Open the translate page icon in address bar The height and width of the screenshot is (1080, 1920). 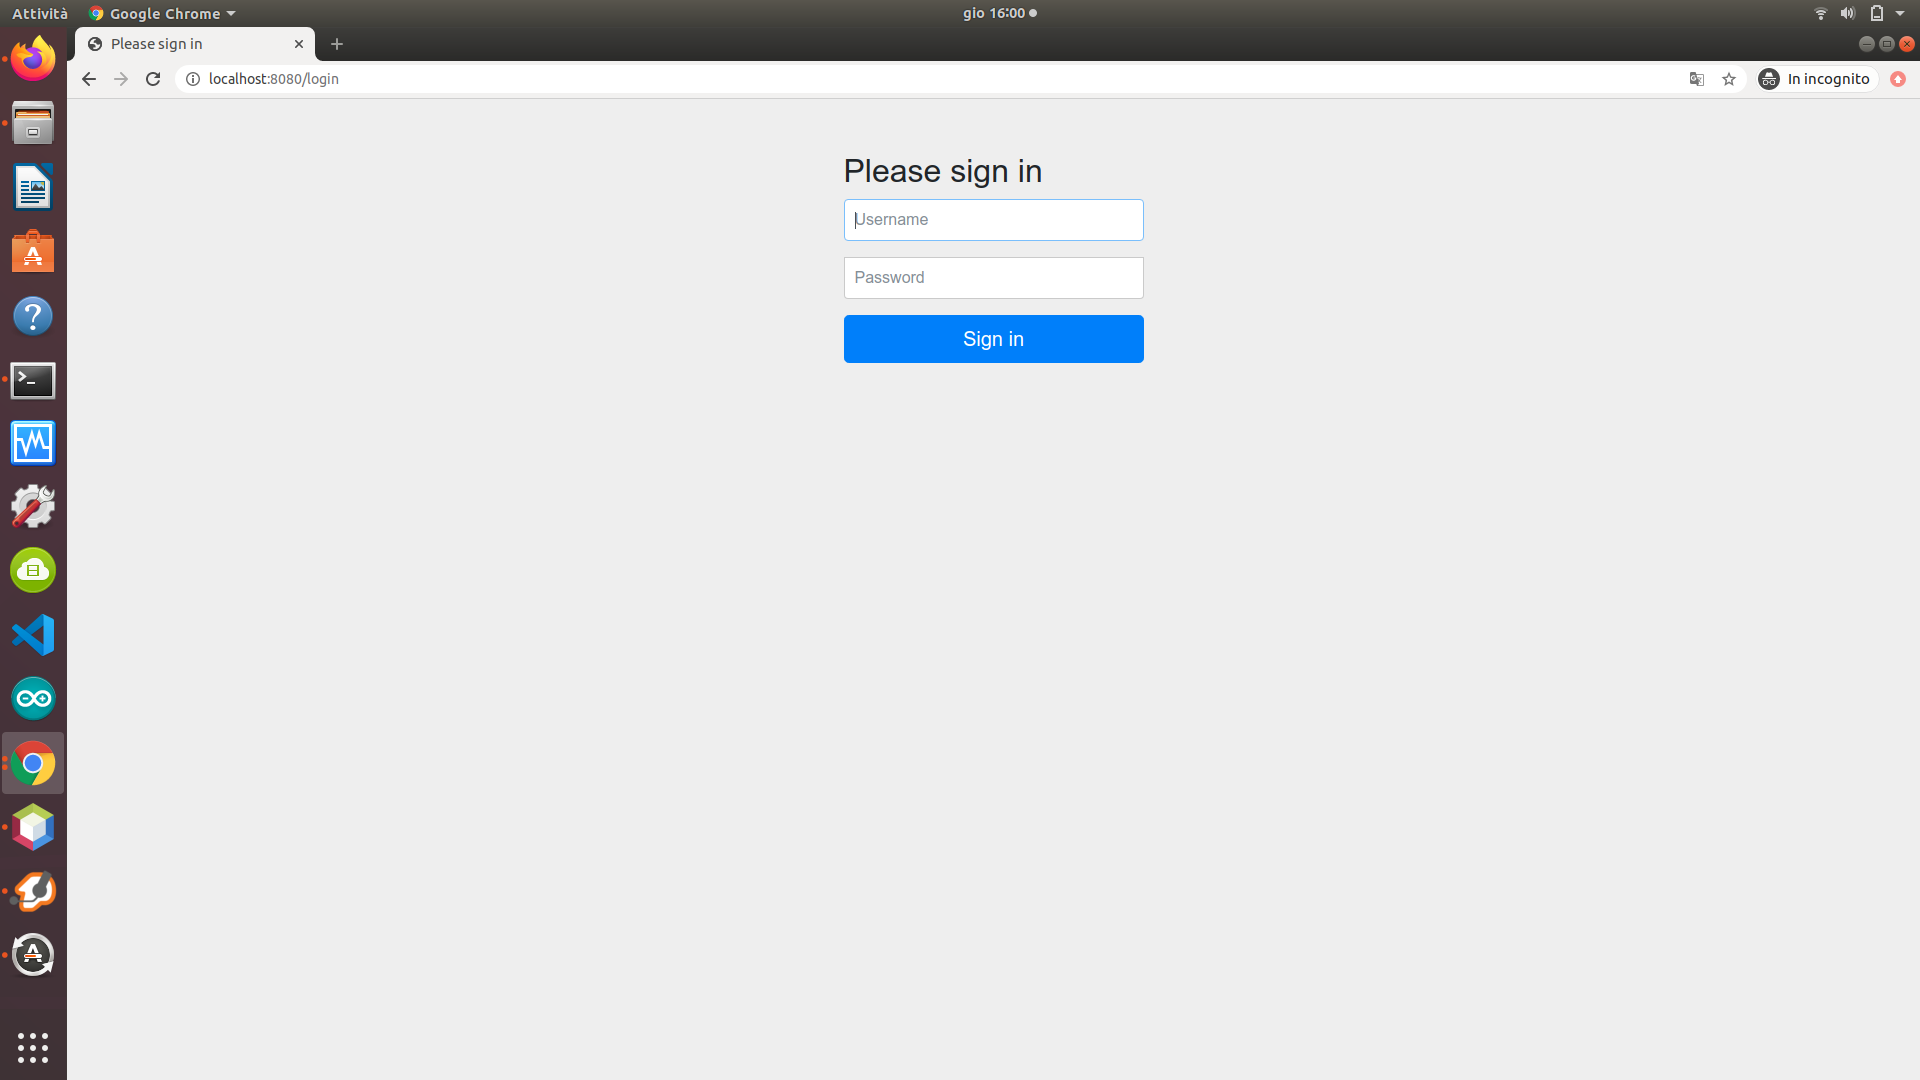[x=1697, y=79]
